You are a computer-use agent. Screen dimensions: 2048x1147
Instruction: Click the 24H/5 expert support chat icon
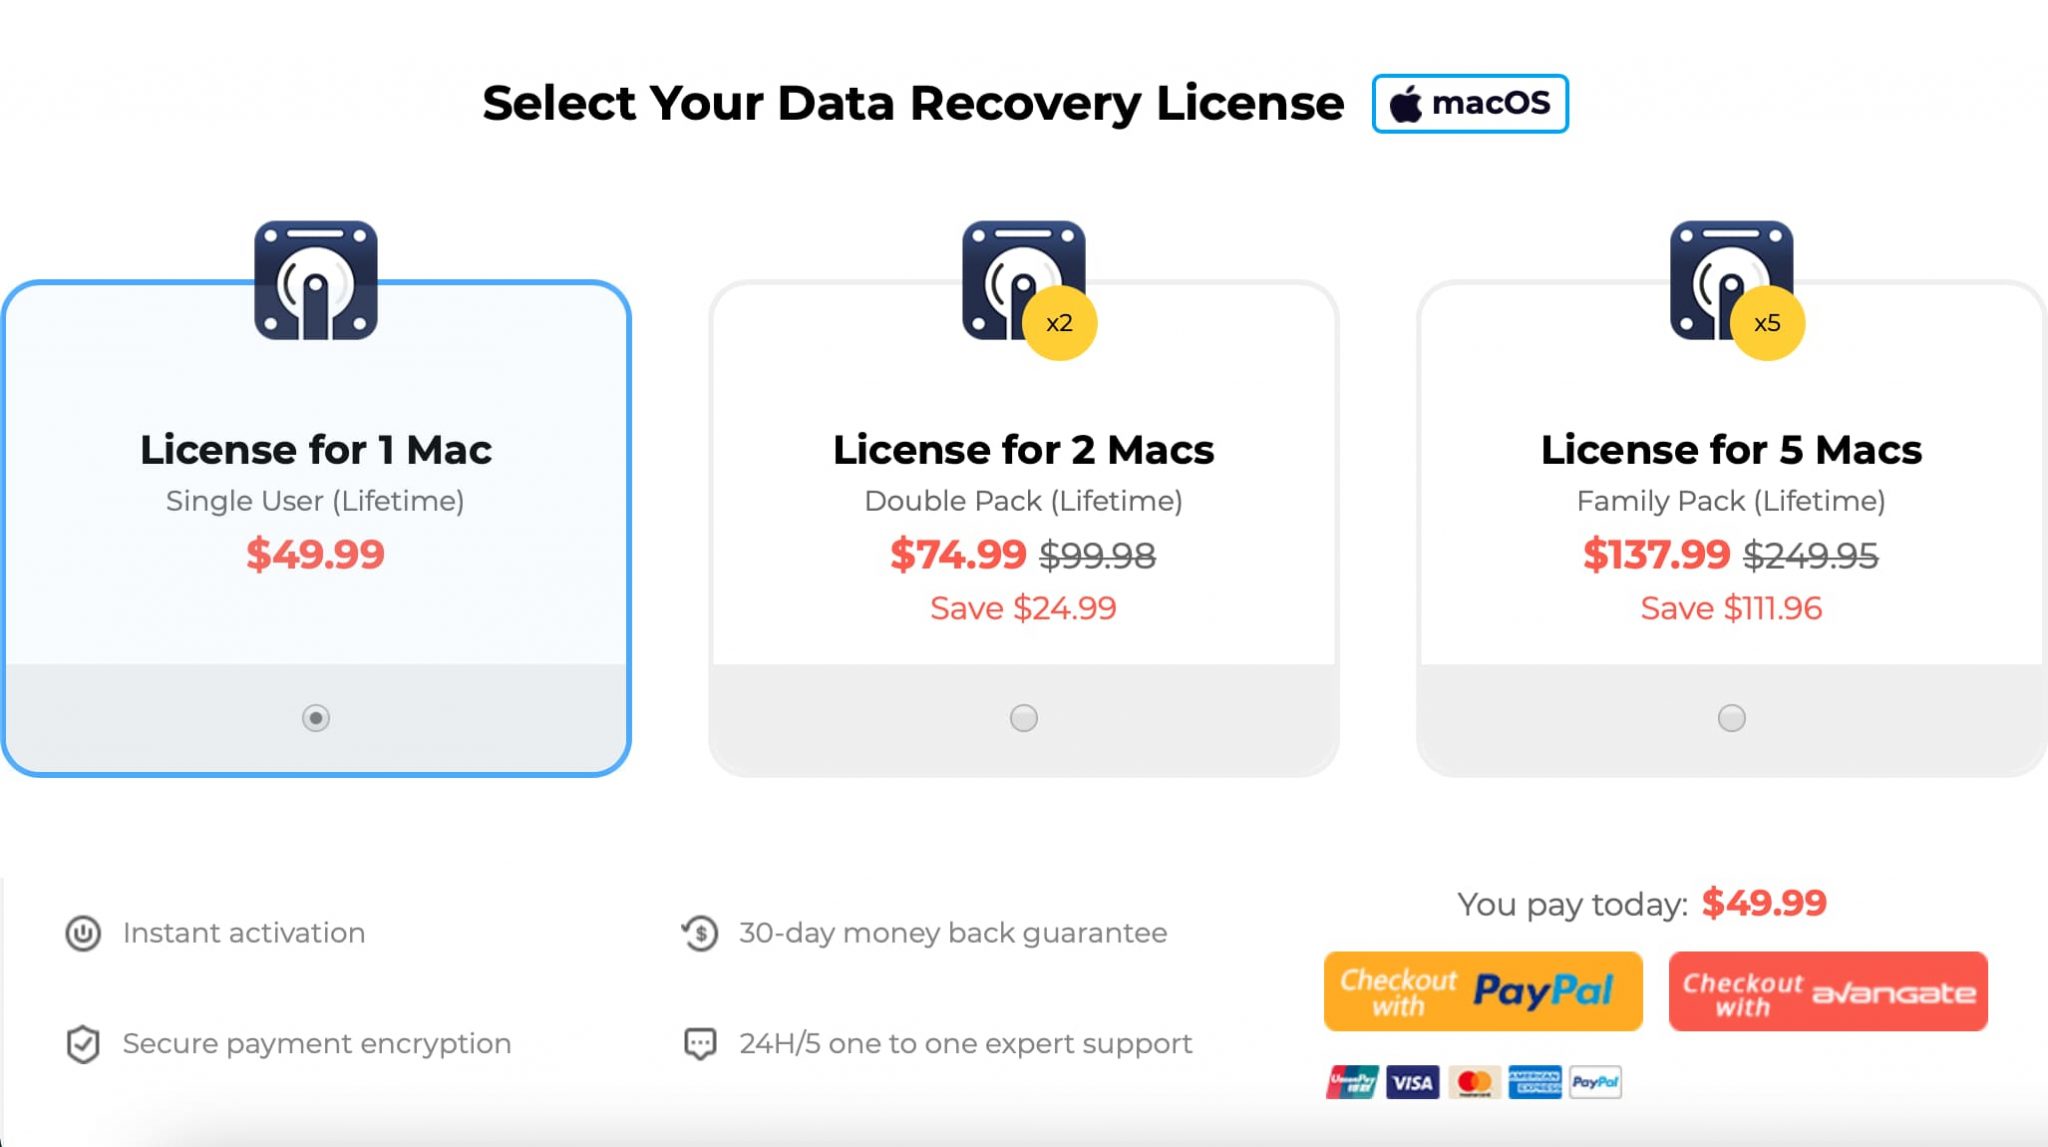[700, 1043]
